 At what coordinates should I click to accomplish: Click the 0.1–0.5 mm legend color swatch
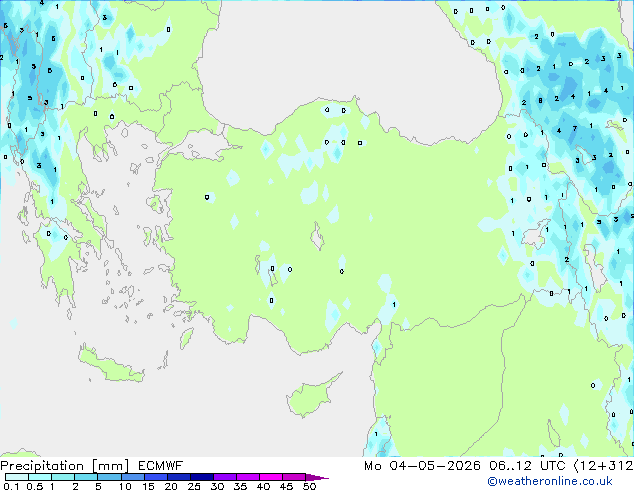pos(17,477)
